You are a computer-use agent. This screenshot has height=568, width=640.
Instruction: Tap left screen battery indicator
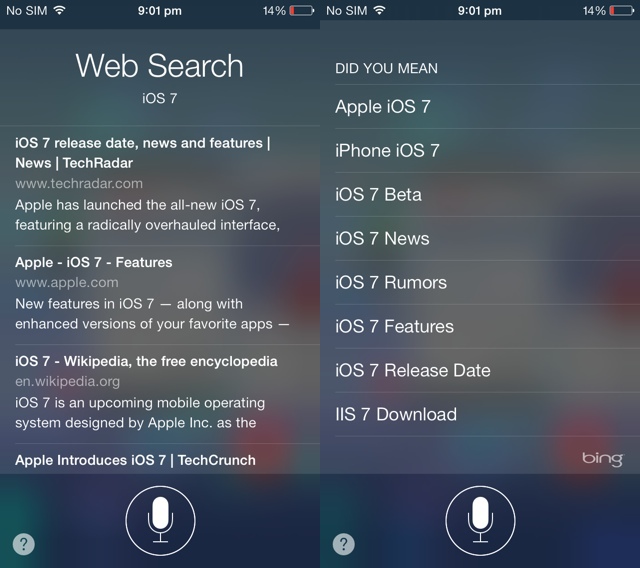302,11
